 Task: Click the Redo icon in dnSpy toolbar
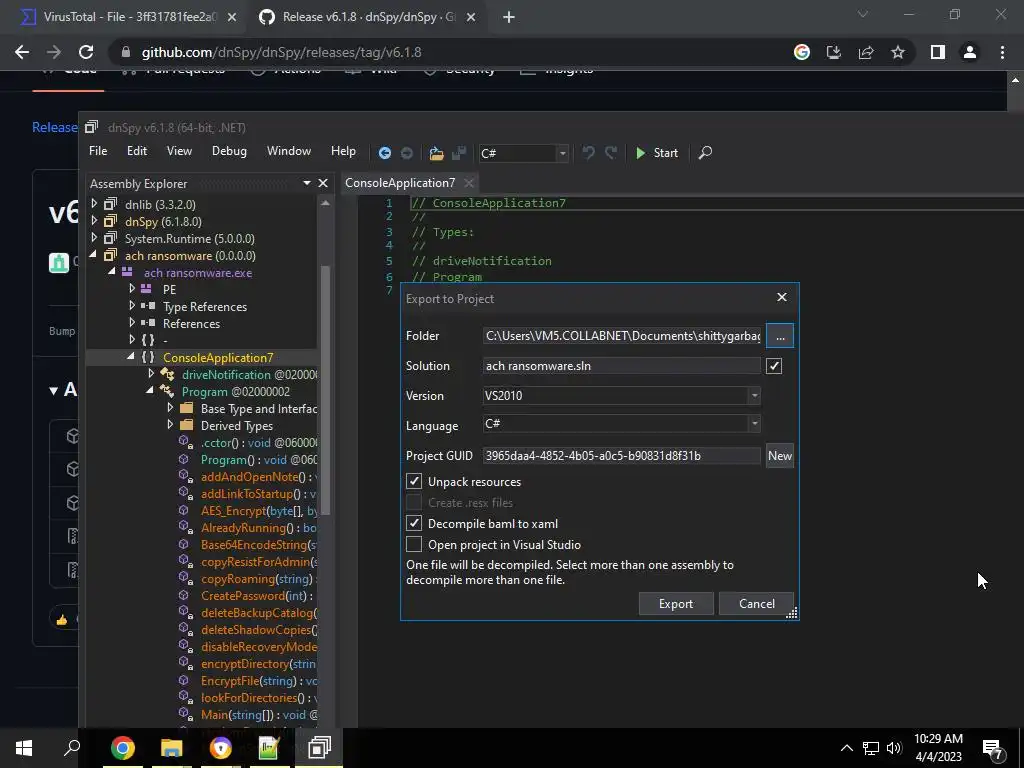point(611,153)
